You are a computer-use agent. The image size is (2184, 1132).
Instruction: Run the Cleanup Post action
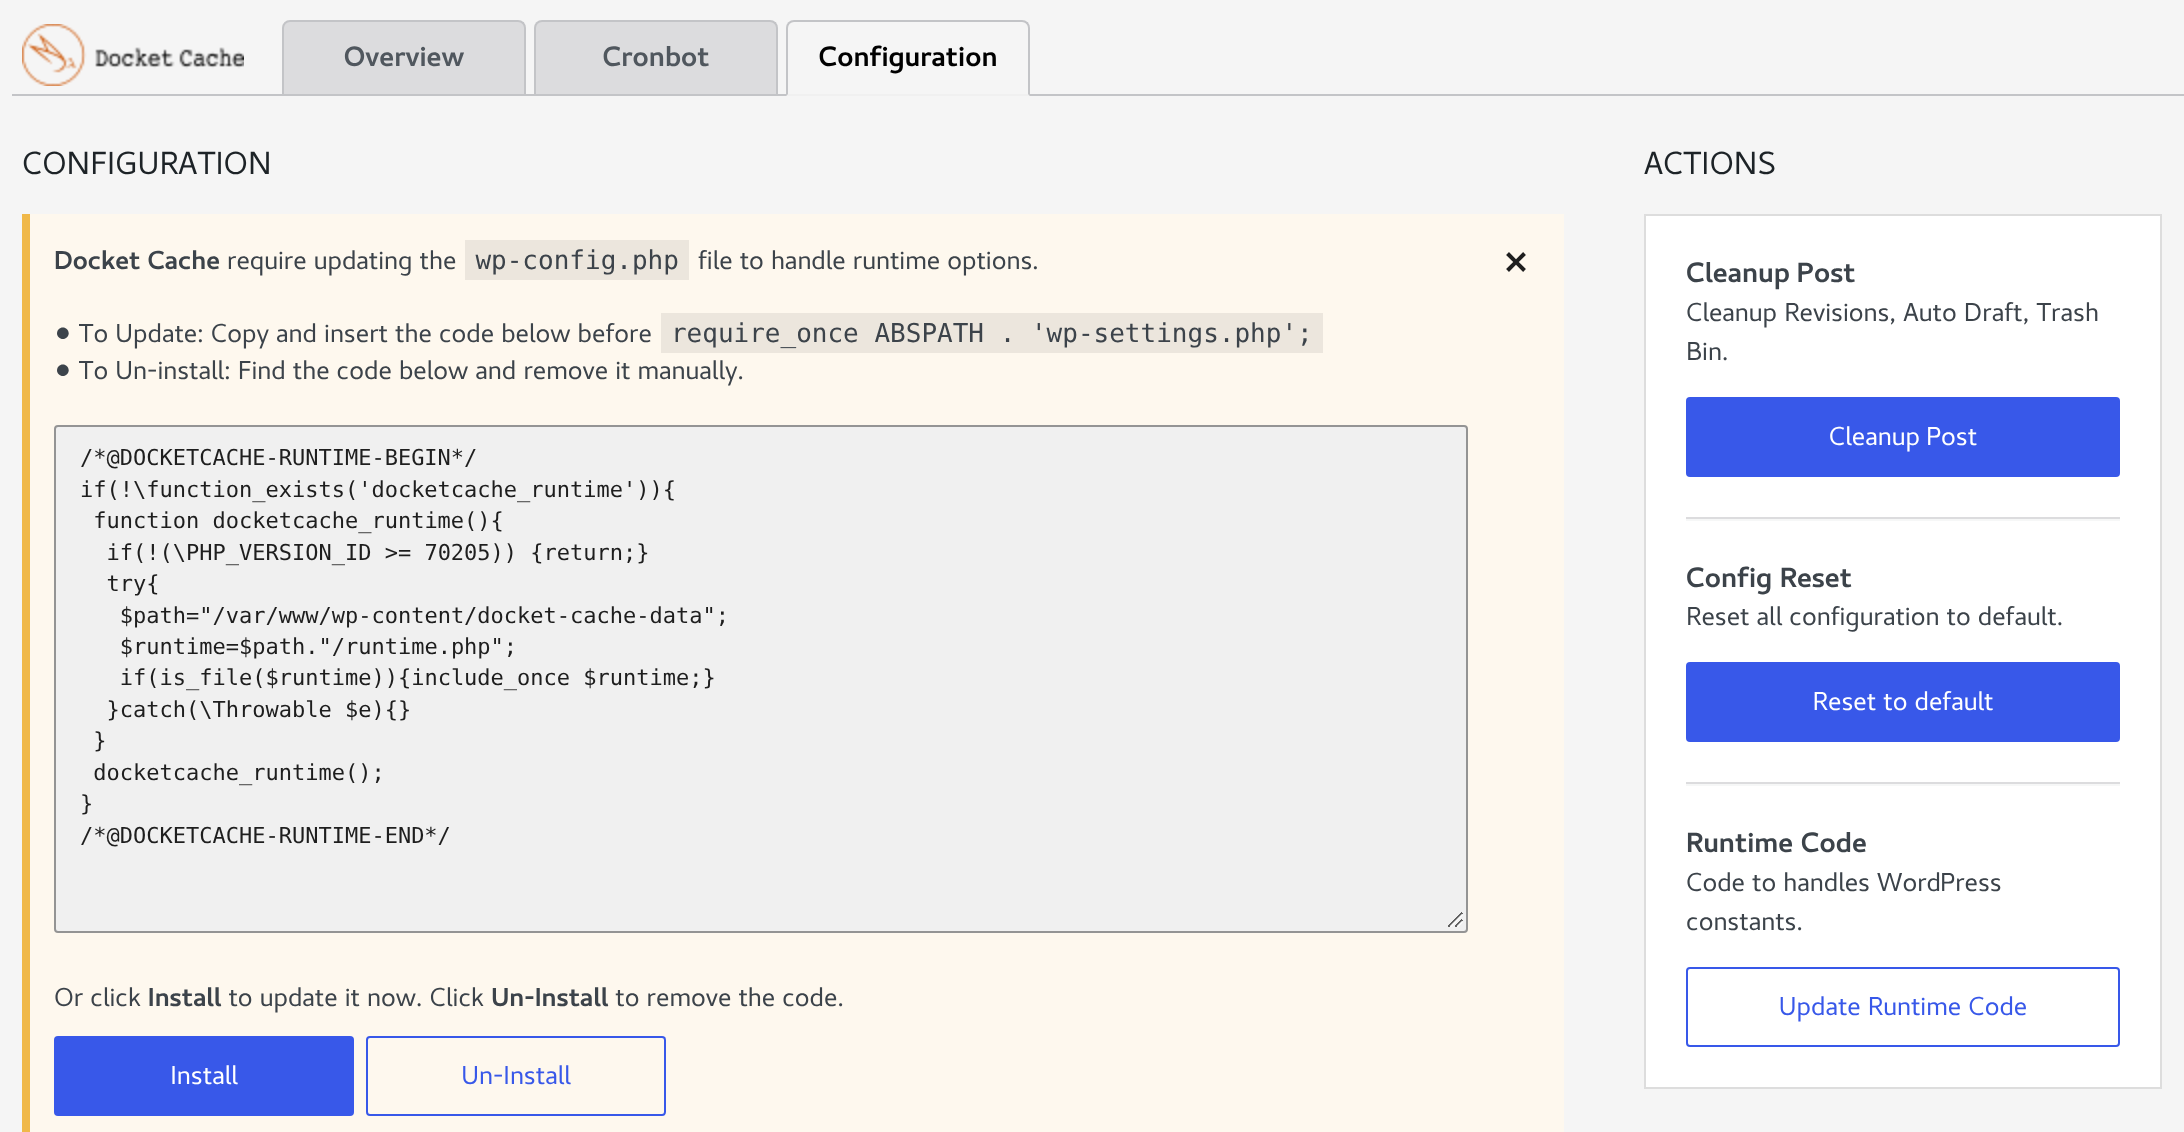click(x=1903, y=437)
